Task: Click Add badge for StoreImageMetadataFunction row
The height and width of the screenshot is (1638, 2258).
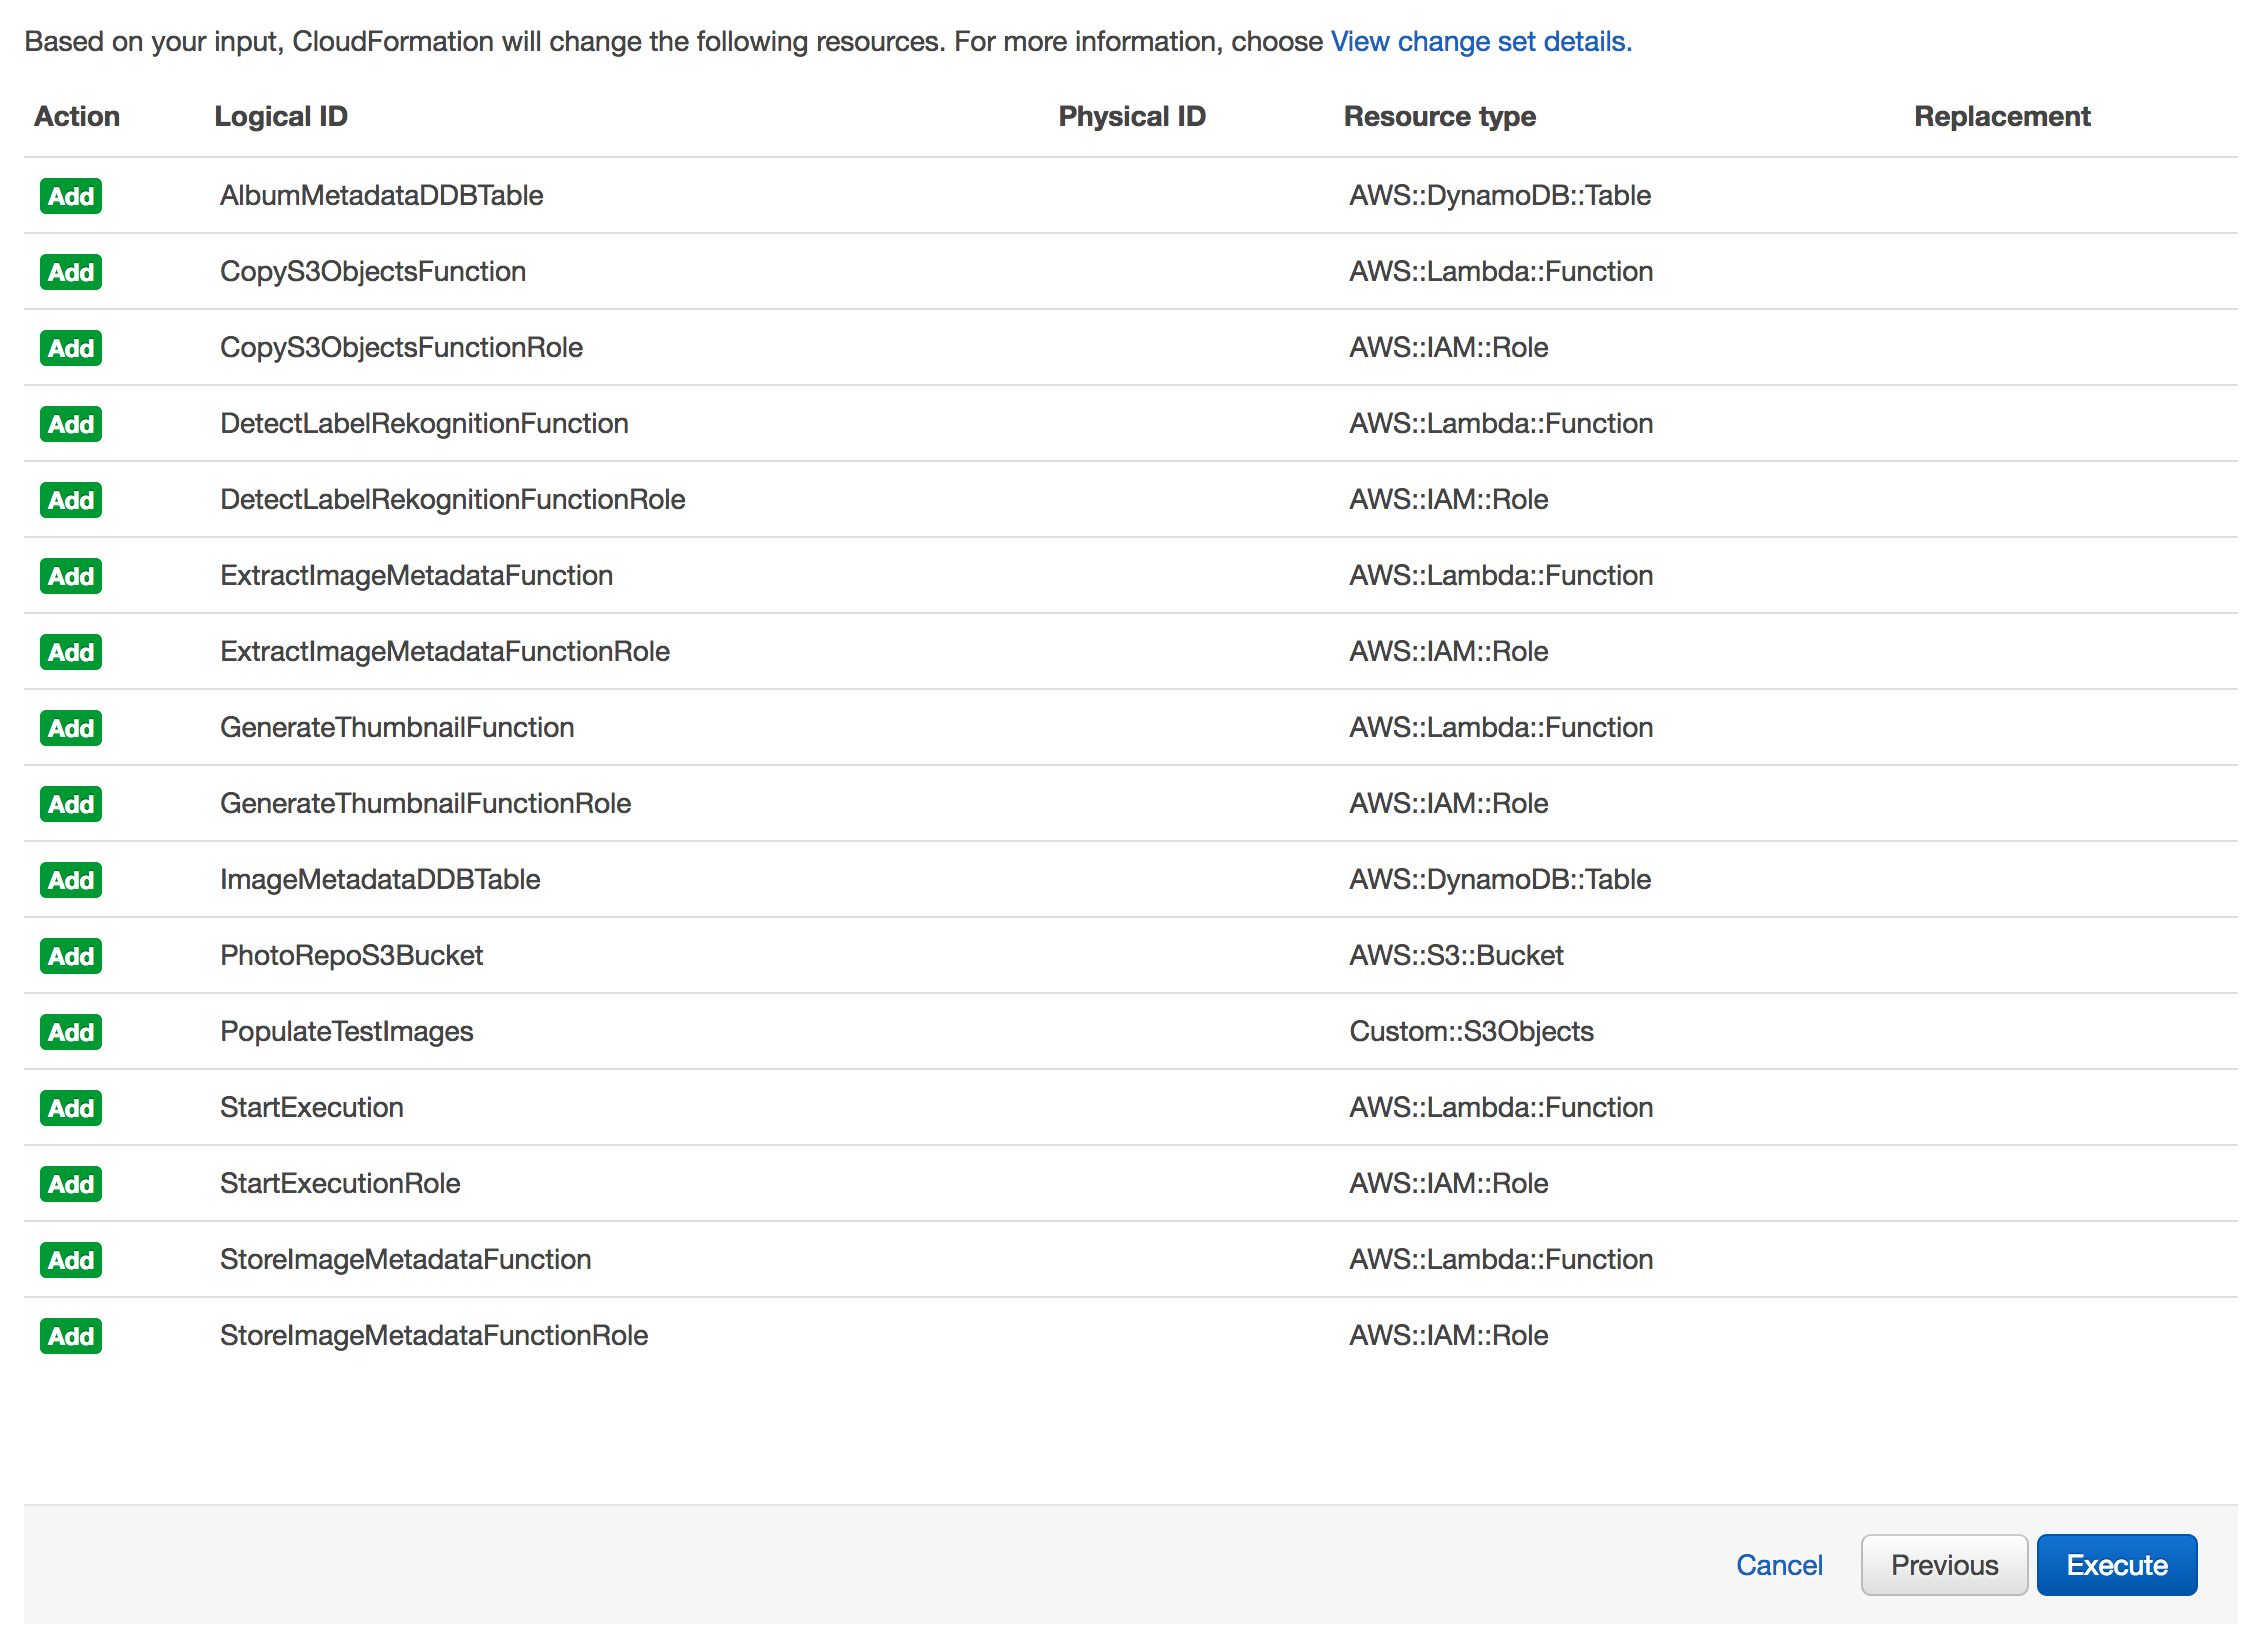Action: pos(71,1260)
